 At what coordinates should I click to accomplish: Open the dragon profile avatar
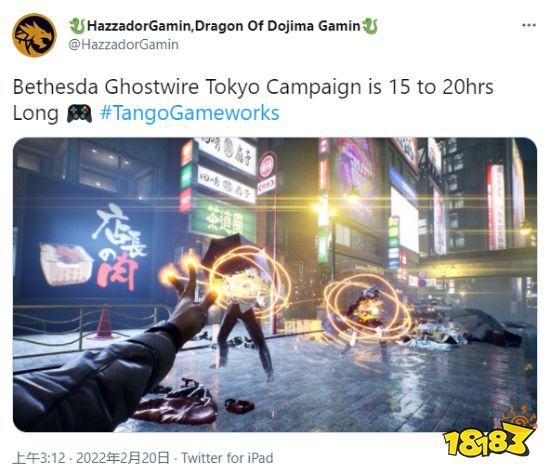click(x=34, y=35)
